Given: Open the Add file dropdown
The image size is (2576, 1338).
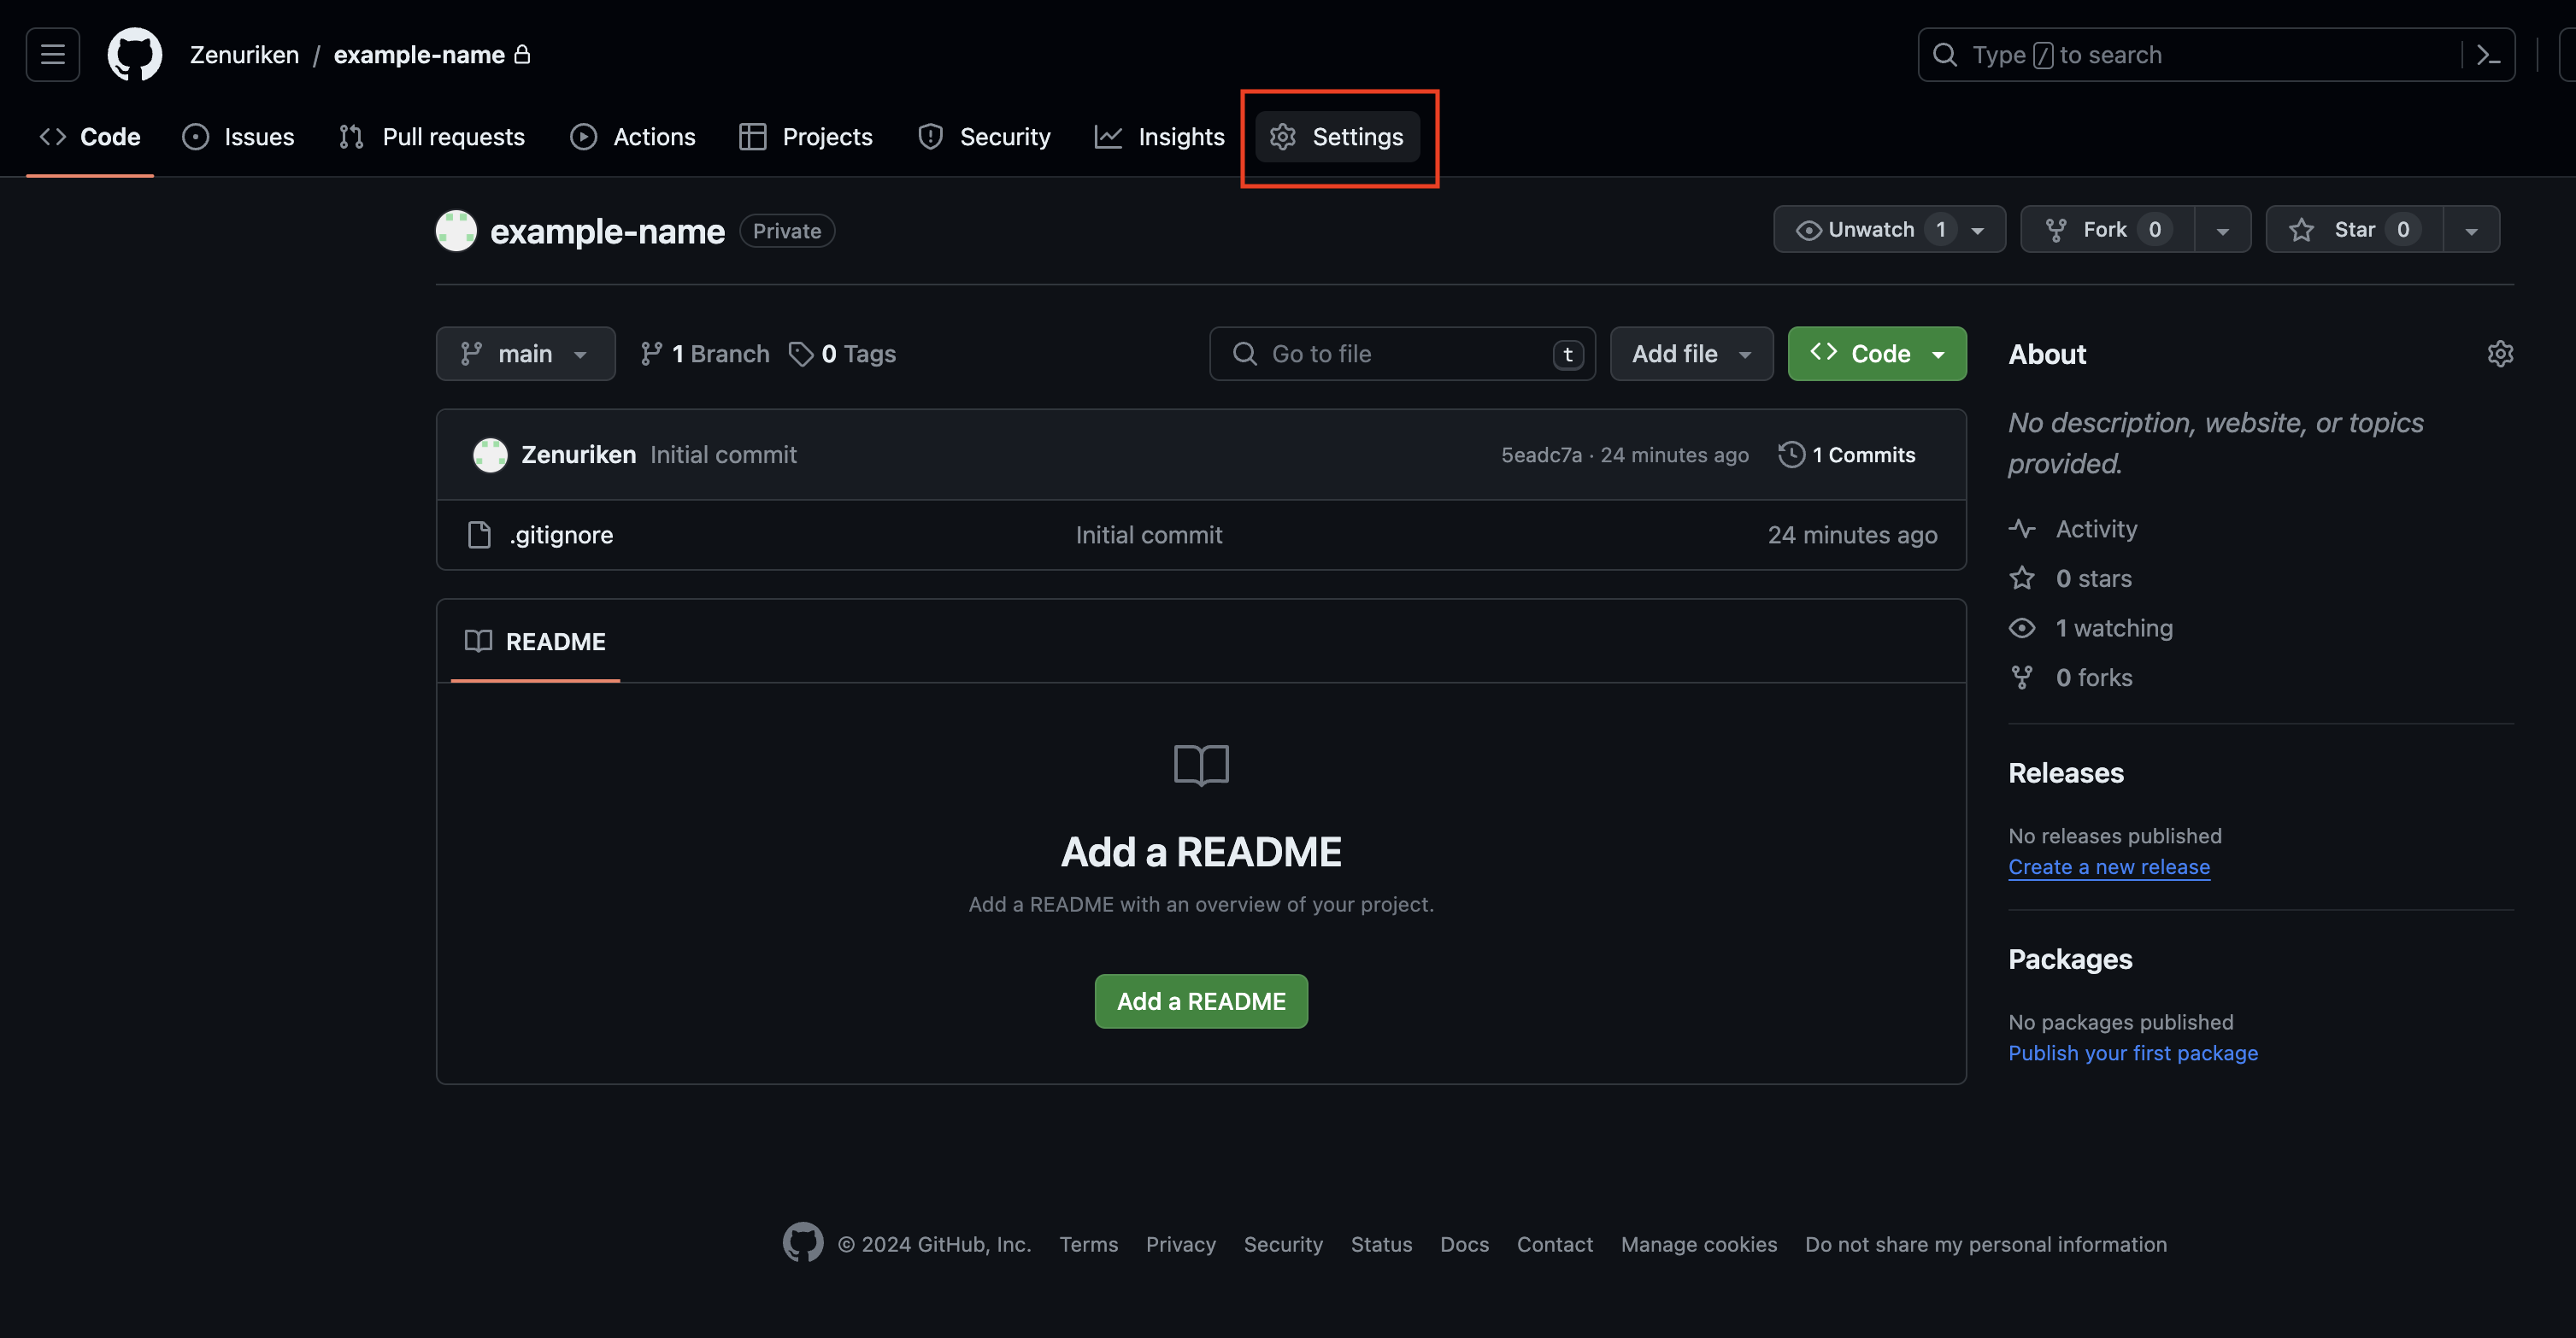Looking at the screenshot, I should coord(1691,354).
